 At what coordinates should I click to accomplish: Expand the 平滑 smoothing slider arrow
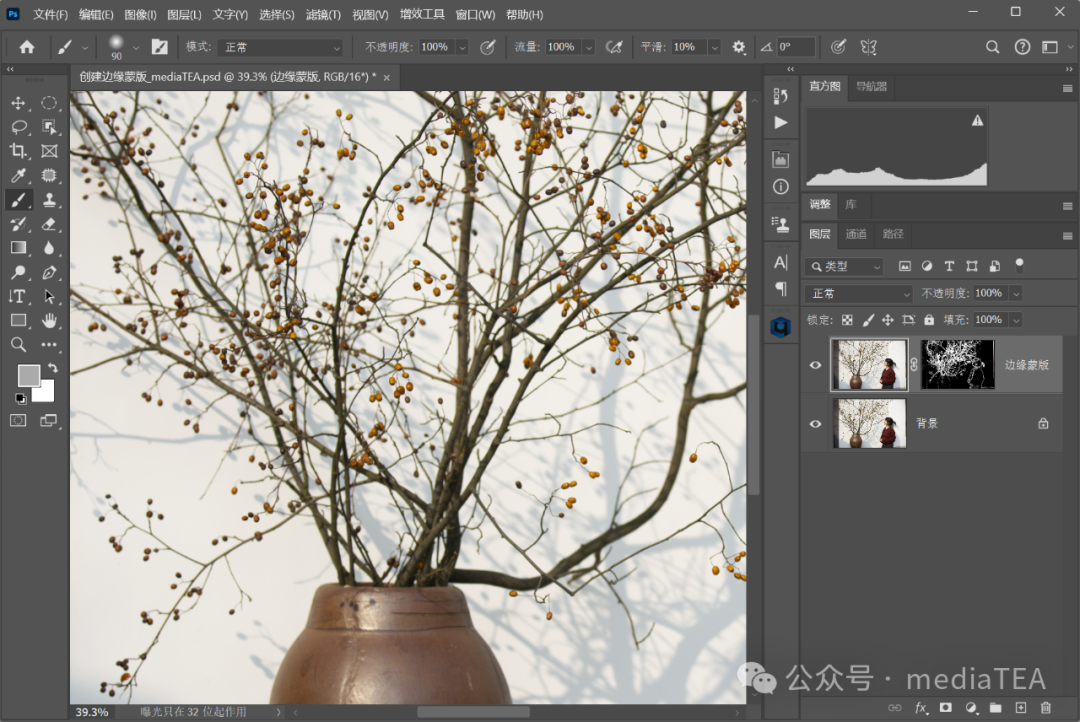tap(714, 48)
